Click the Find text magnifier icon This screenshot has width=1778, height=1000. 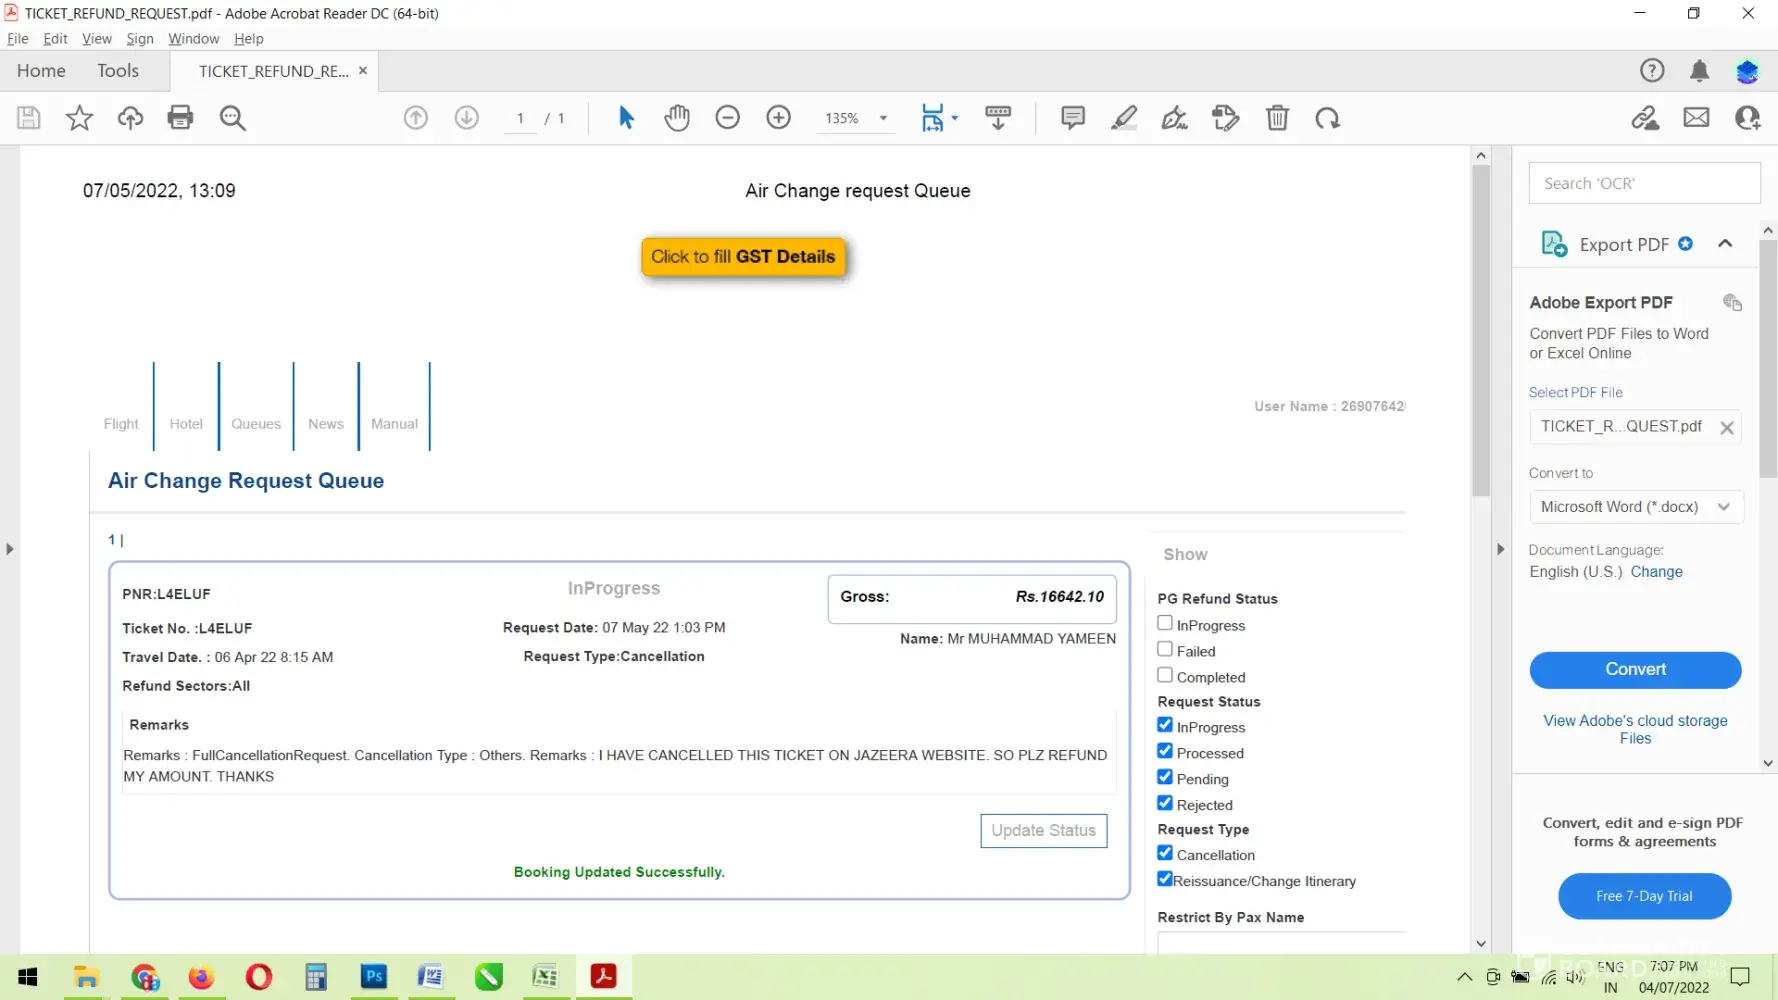click(x=232, y=118)
